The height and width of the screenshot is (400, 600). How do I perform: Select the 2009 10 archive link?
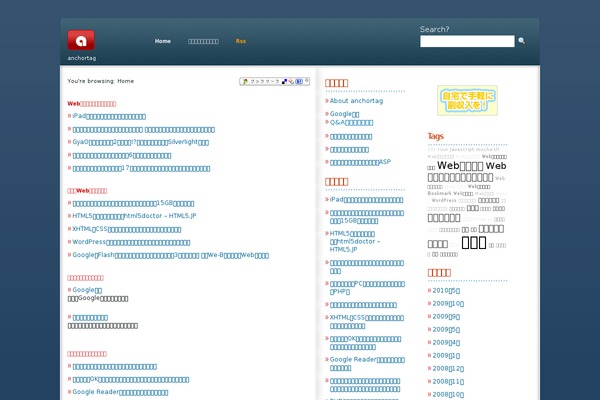point(448,304)
